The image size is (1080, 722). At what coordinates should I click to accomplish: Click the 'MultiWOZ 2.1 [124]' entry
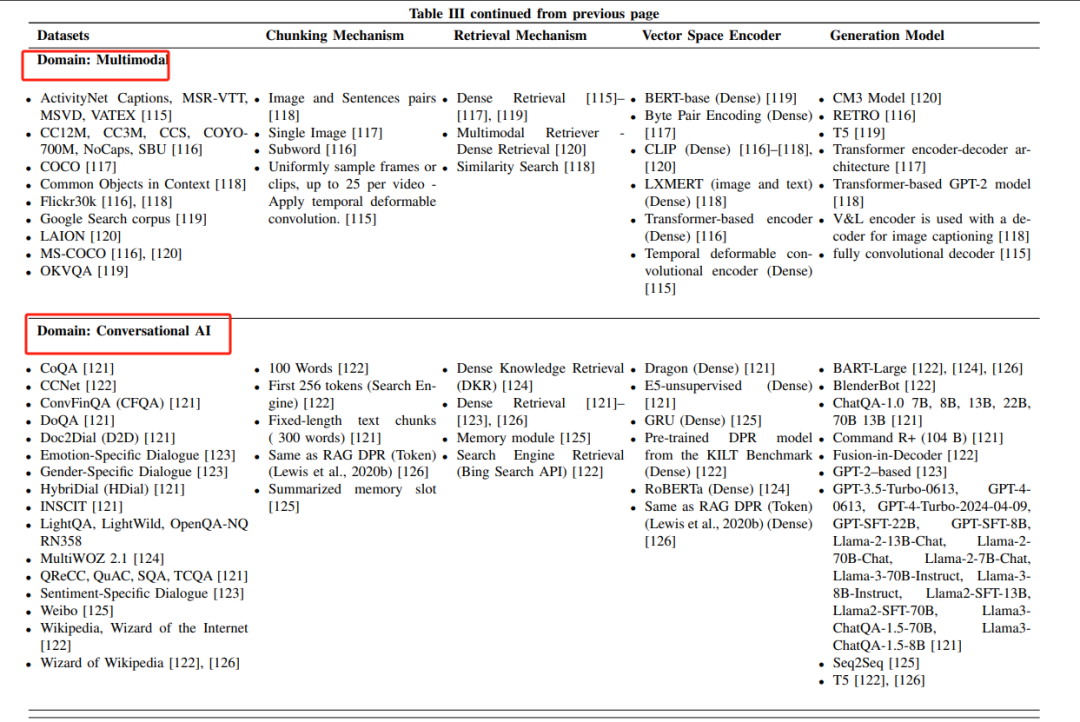(x=102, y=559)
